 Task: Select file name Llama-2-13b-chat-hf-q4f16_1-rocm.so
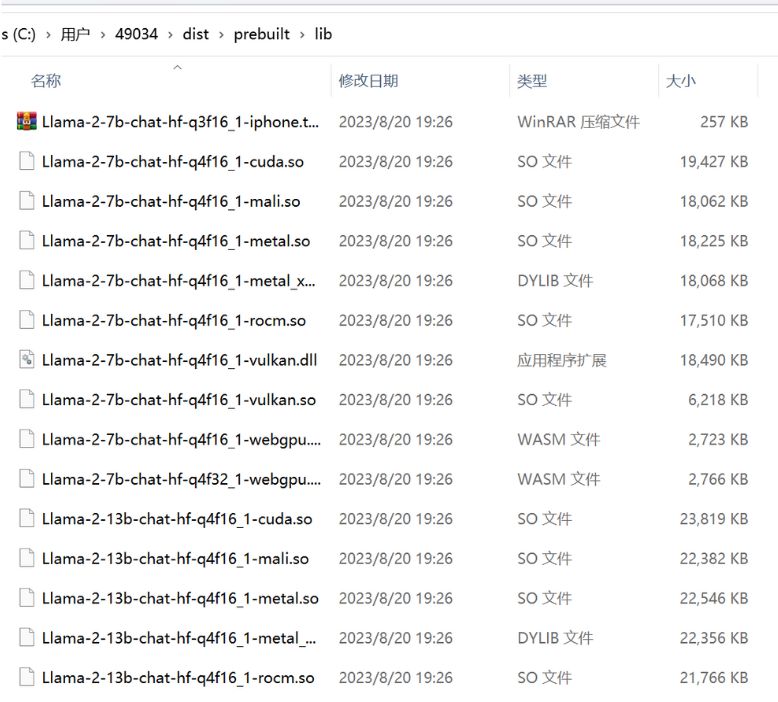pos(178,678)
